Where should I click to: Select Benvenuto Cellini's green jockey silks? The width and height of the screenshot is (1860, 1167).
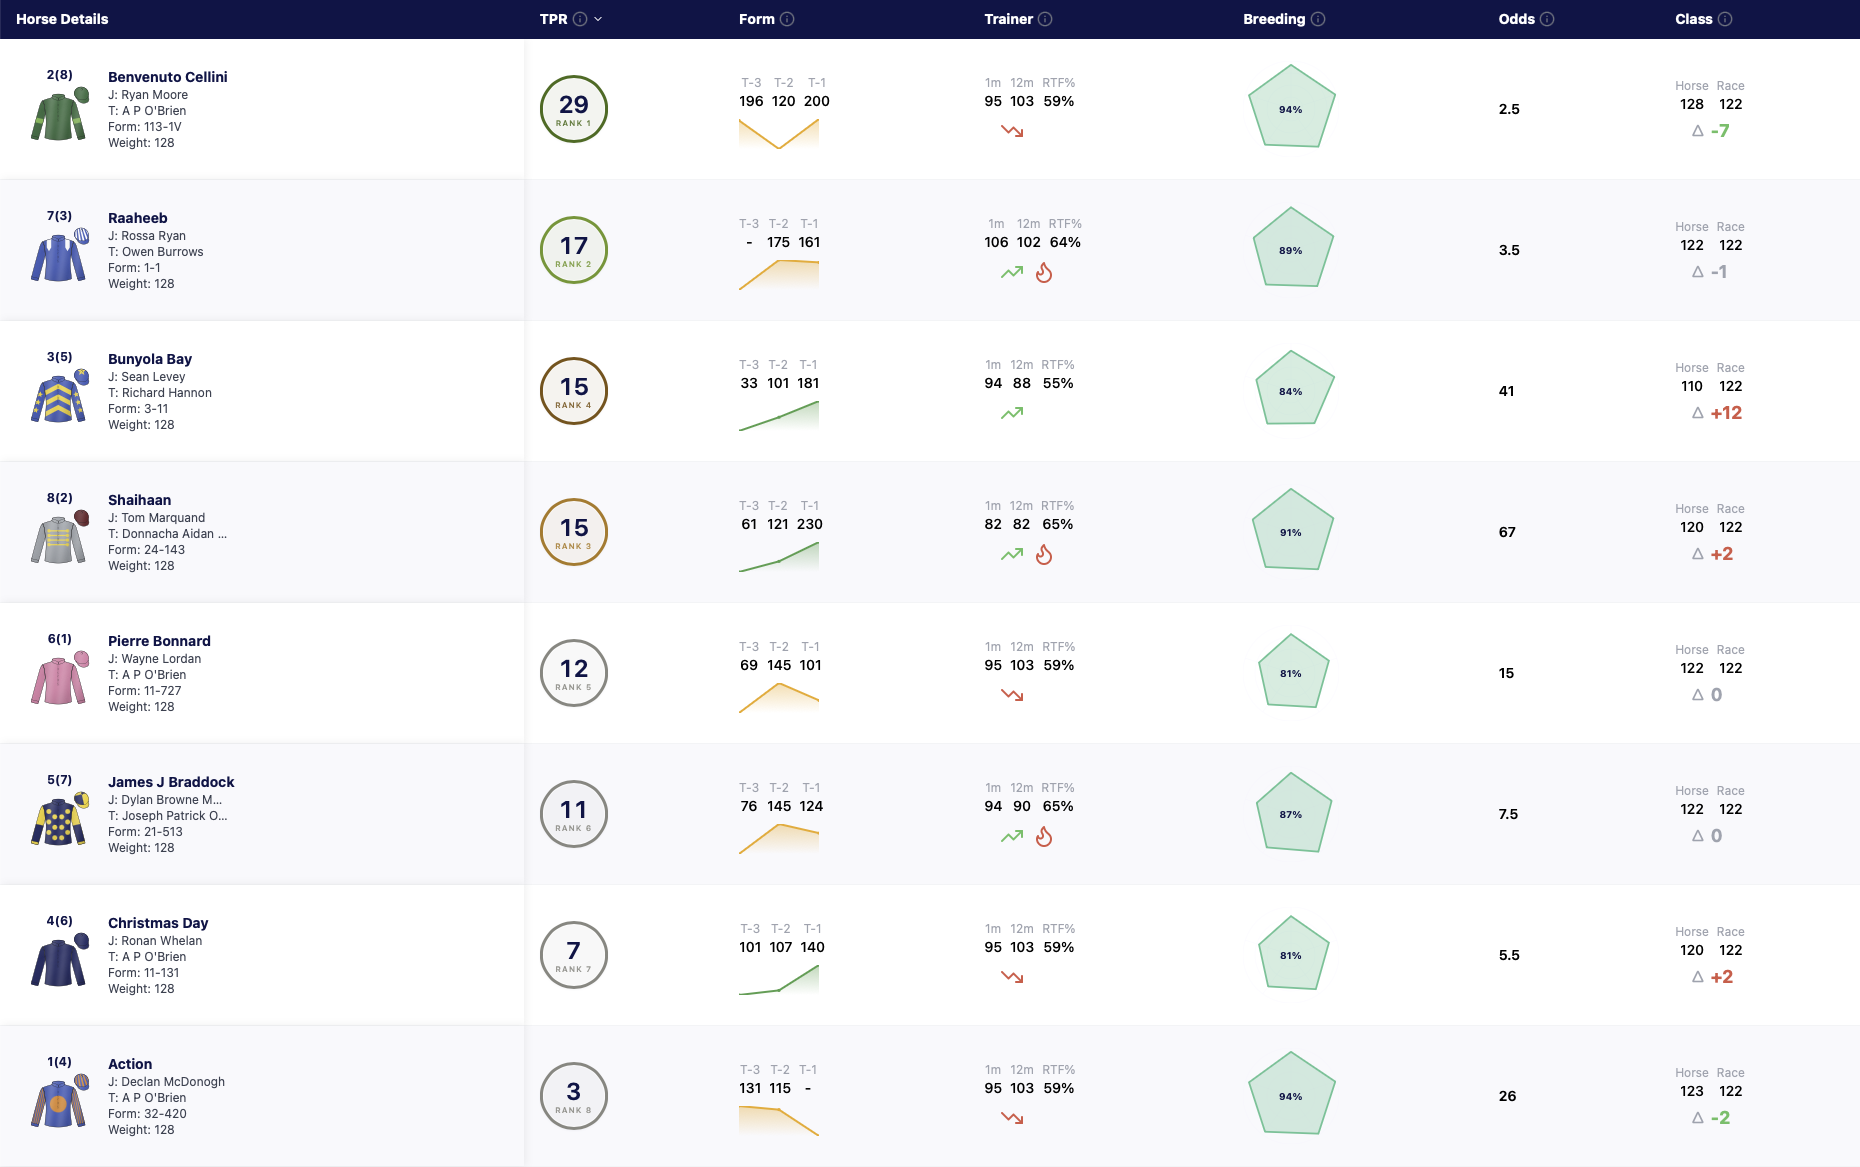(x=60, y=114)
